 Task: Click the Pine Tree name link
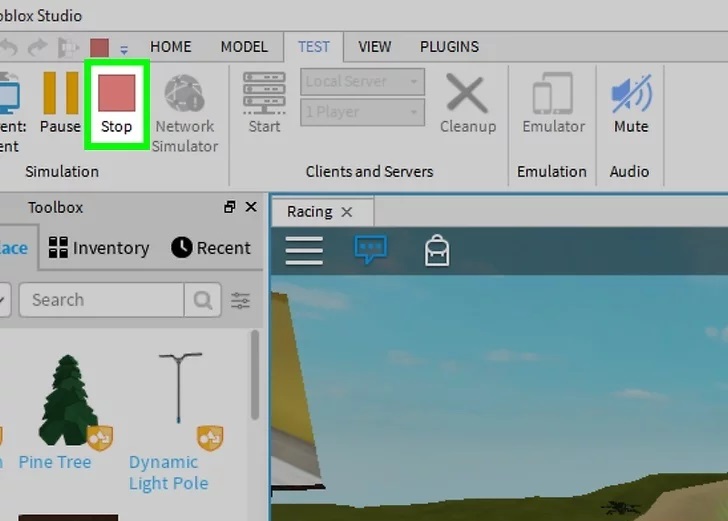click(55, 462)
